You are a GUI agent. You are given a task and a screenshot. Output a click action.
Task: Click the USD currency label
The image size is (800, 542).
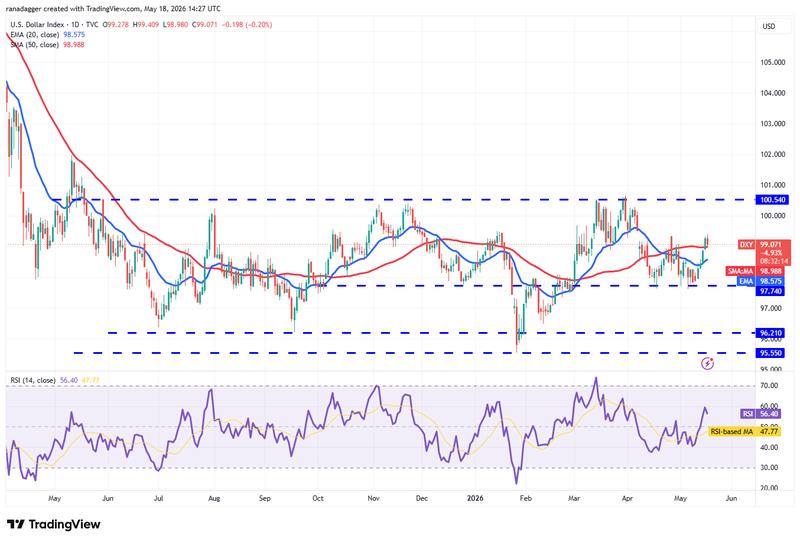coord(769,27)
